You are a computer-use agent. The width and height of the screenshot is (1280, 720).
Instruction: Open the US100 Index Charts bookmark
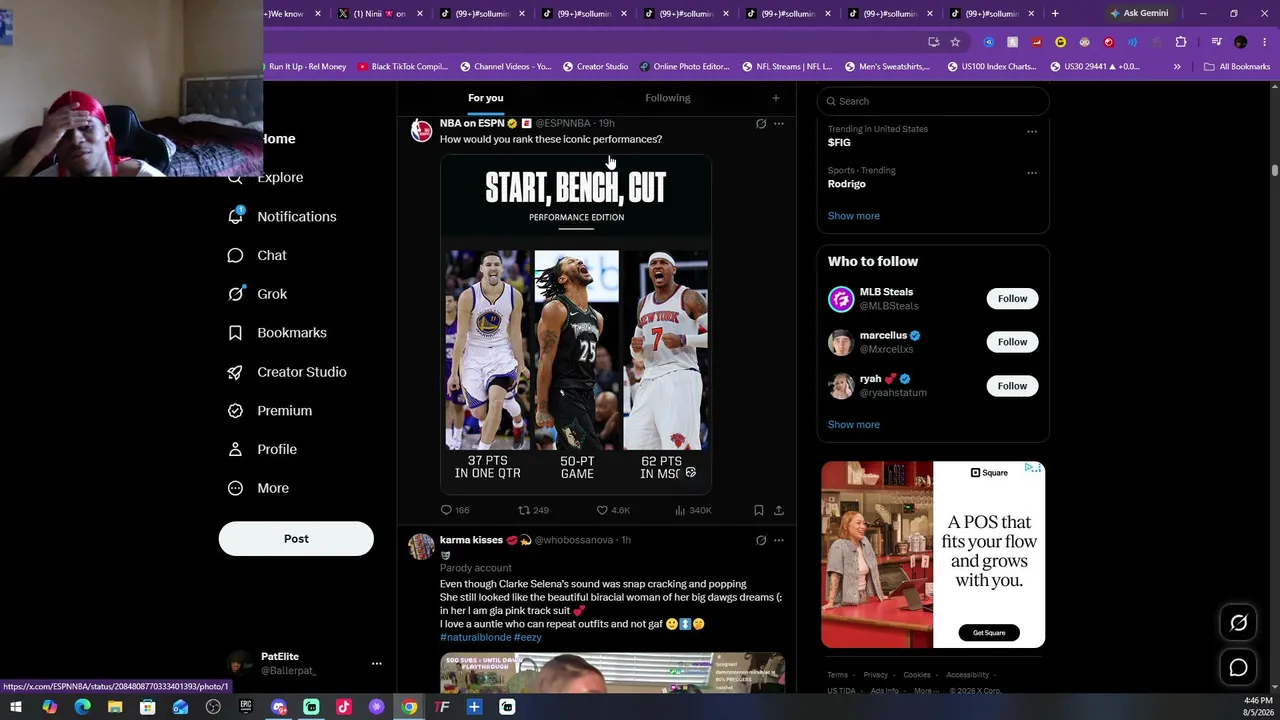pyautogui.click(x=991, y=67)
